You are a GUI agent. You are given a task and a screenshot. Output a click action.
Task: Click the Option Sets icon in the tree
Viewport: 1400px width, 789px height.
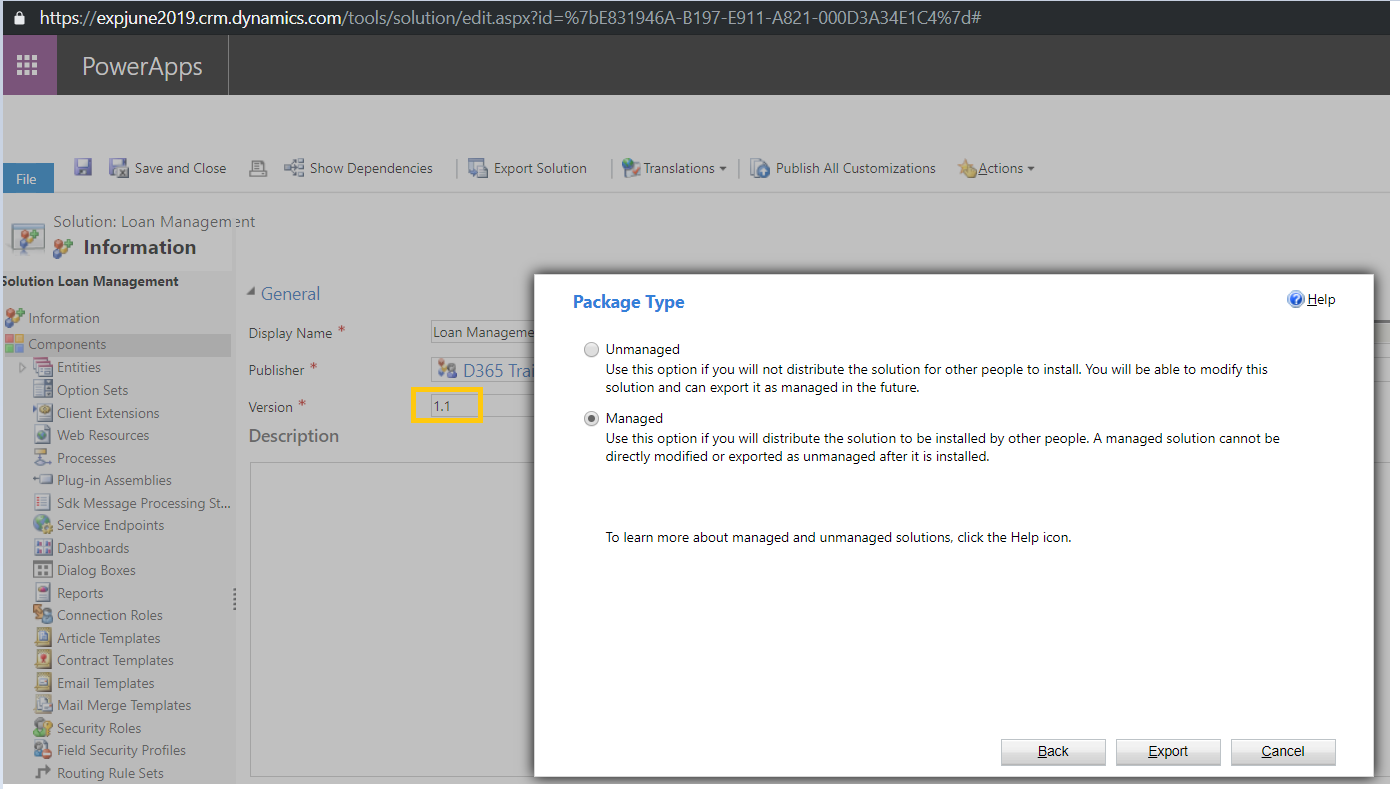(43, 390)
